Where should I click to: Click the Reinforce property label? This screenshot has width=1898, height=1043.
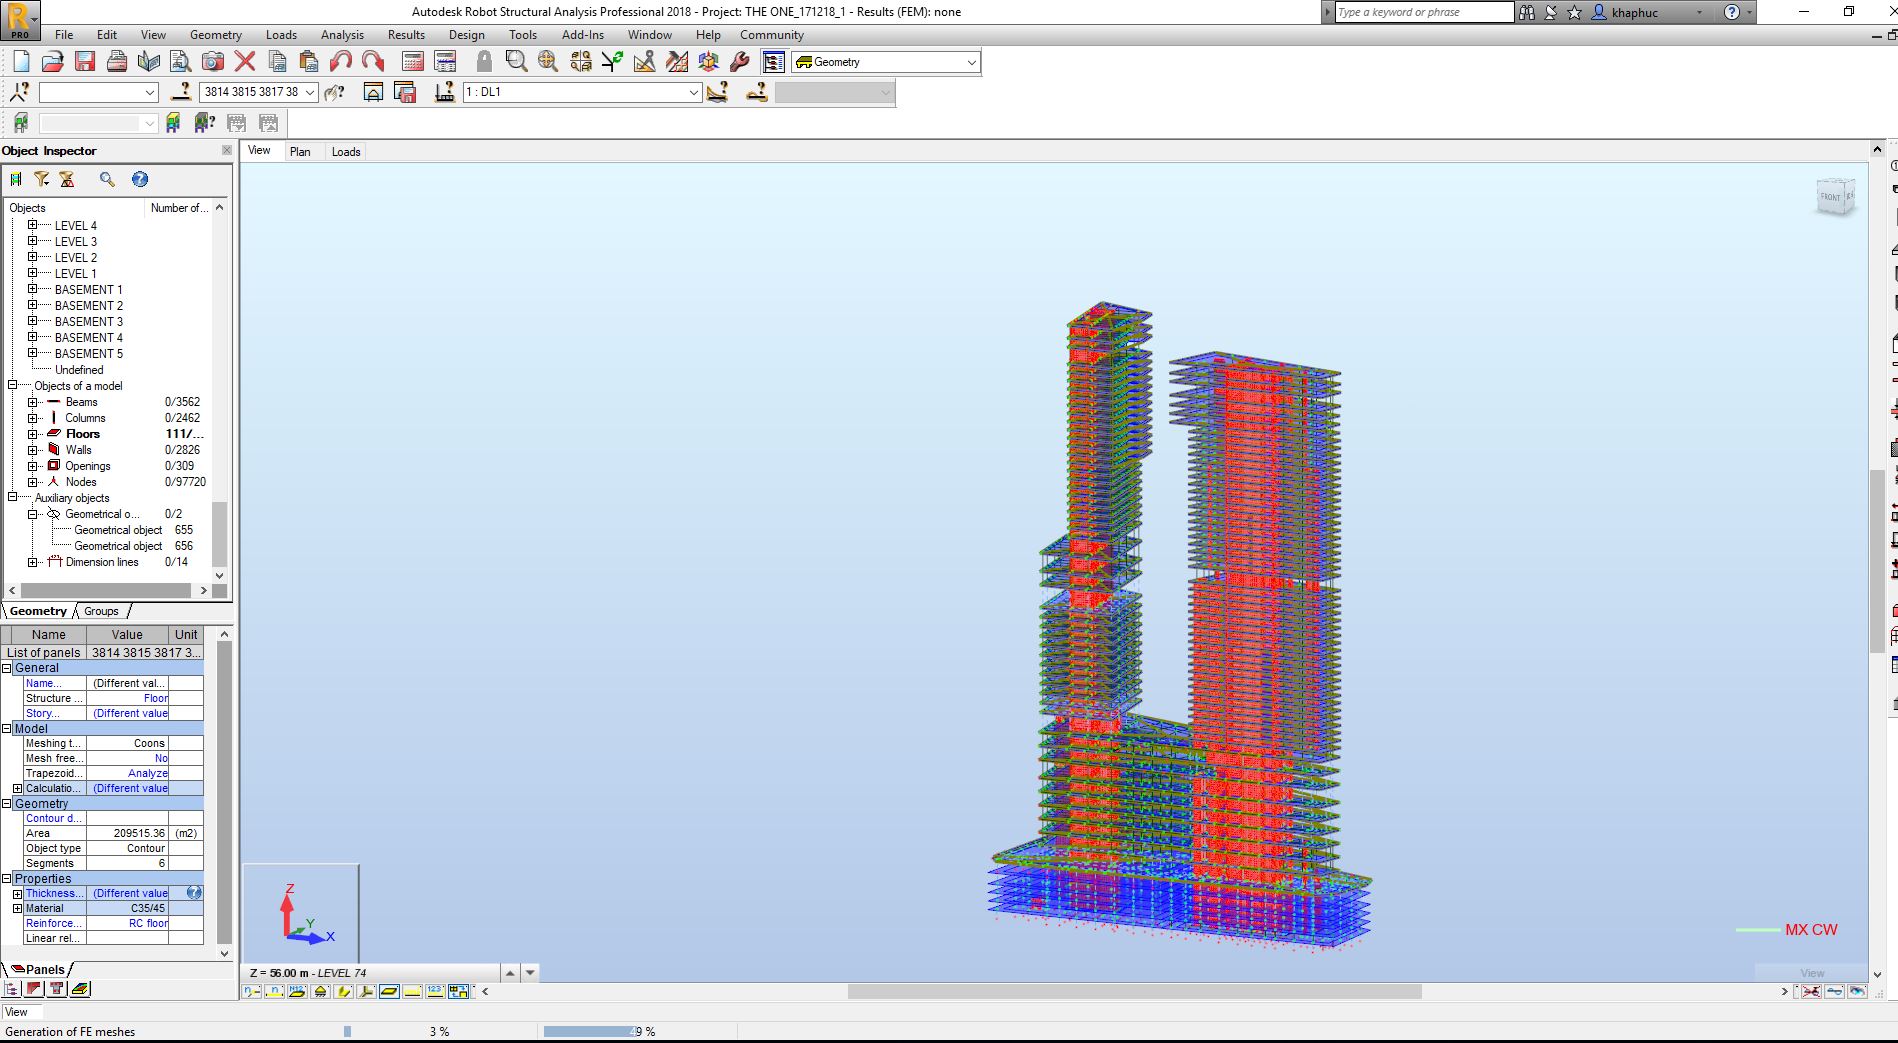click(52, 923)
